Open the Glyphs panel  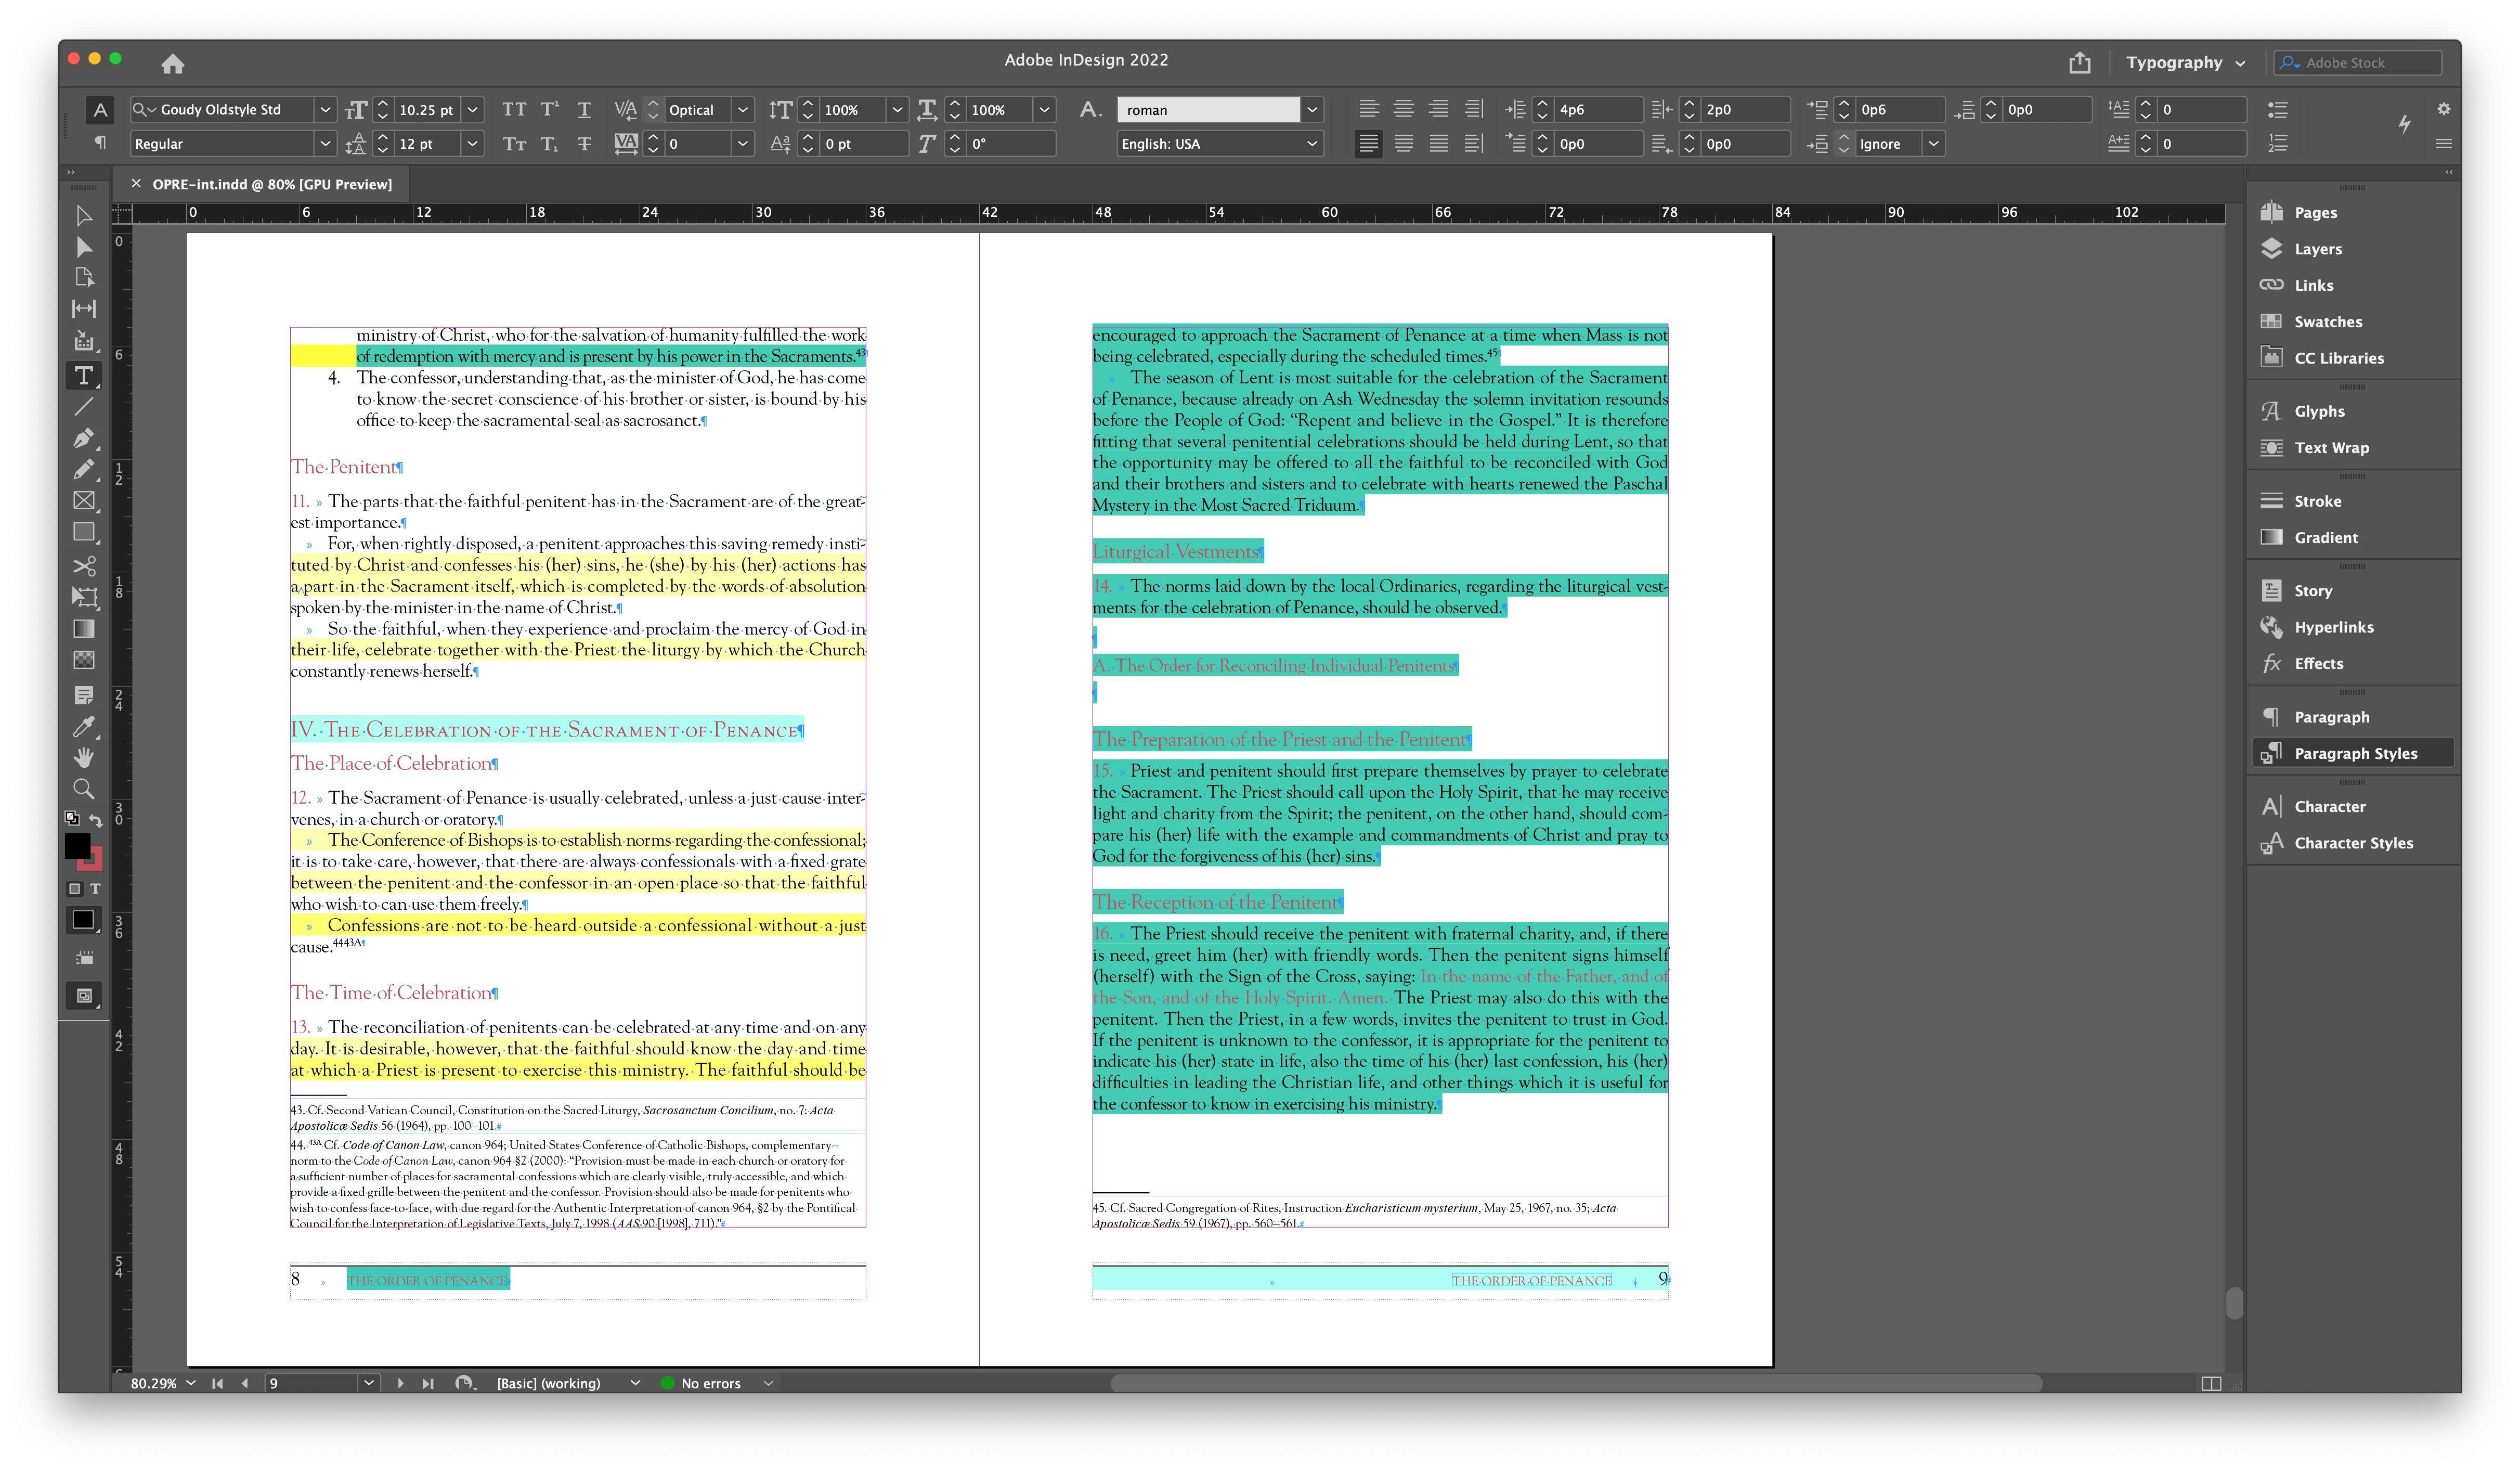pos(2319,411)
